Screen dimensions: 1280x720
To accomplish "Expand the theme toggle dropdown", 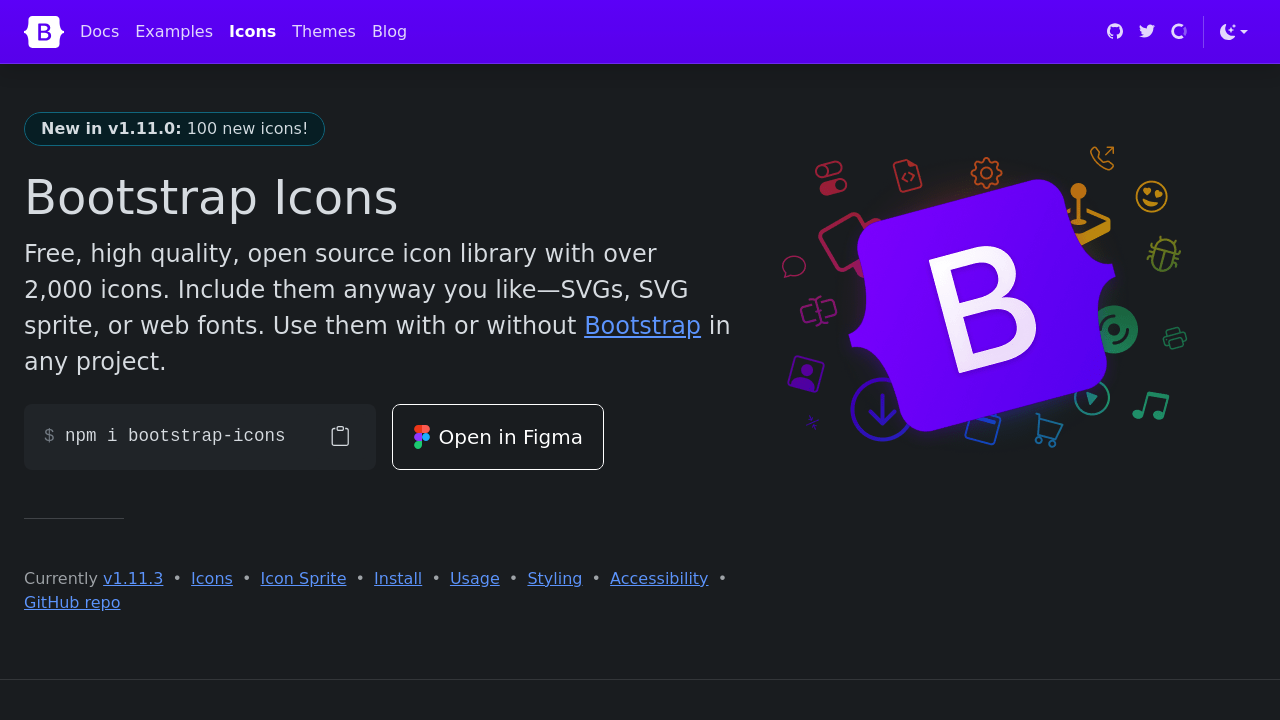I will 1233,32.
